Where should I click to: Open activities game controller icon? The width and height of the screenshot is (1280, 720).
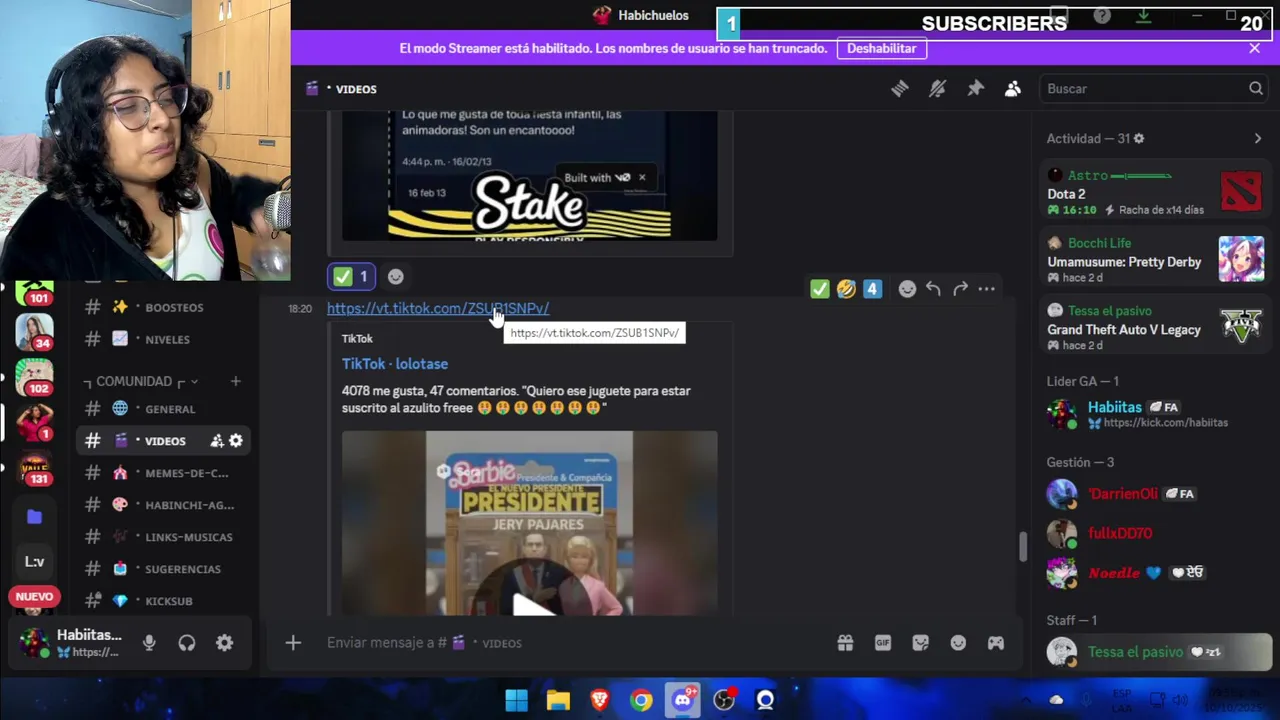996,643
